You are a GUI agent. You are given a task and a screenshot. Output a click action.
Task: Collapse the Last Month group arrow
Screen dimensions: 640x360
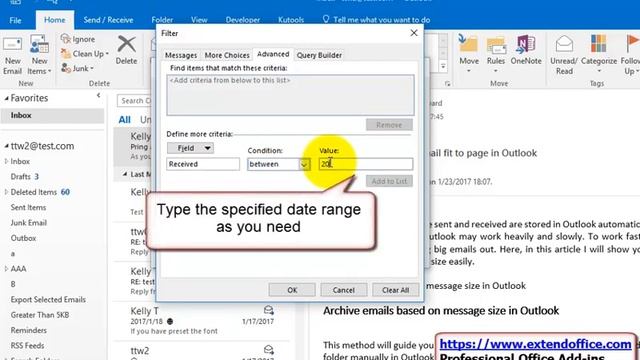[x=125, y=174]
